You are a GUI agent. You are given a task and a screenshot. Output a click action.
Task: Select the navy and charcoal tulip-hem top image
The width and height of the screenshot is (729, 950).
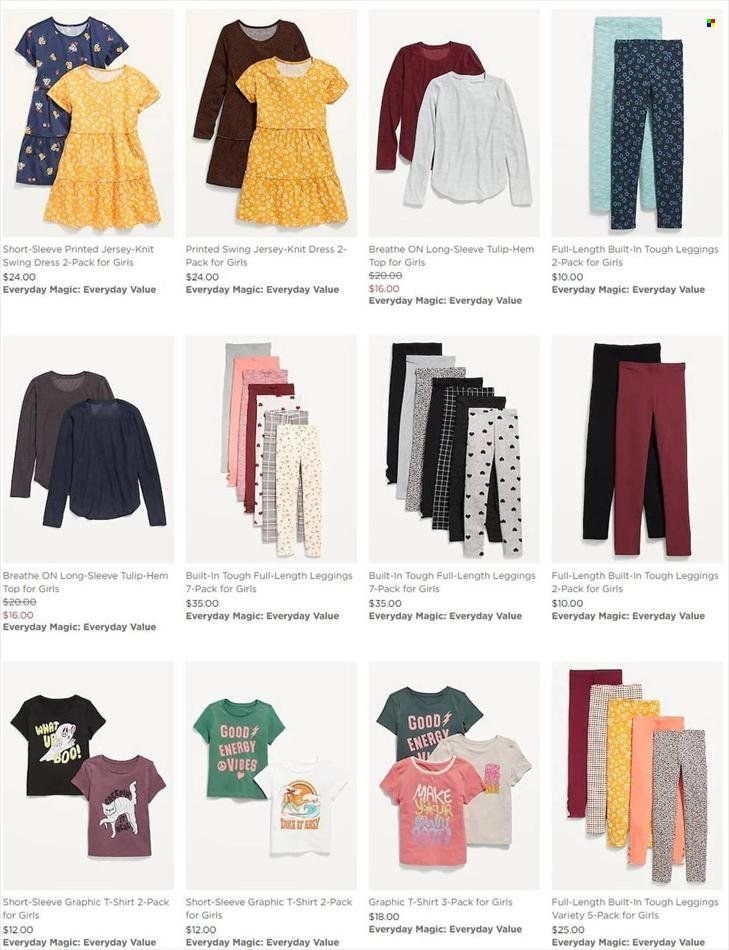(88, 450)
